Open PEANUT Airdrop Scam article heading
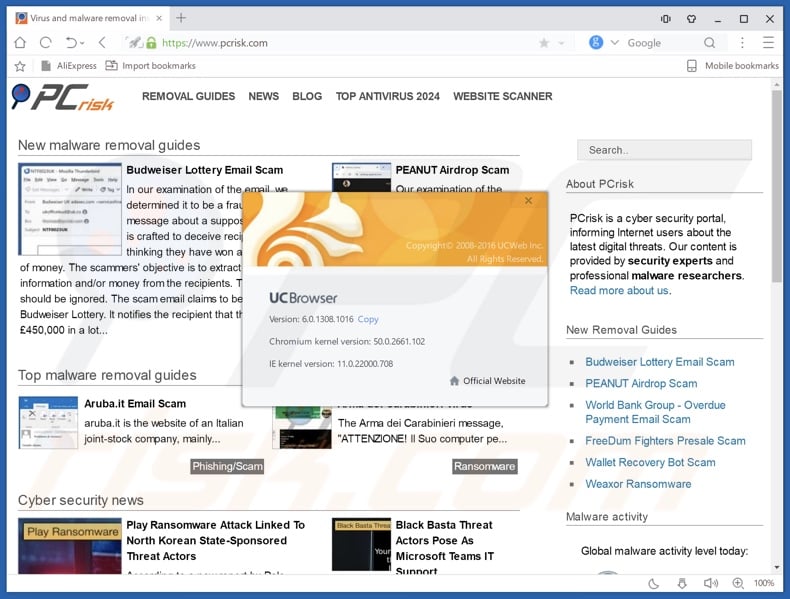Viewport: 790px width, 599px height. (x=452, y=170)
